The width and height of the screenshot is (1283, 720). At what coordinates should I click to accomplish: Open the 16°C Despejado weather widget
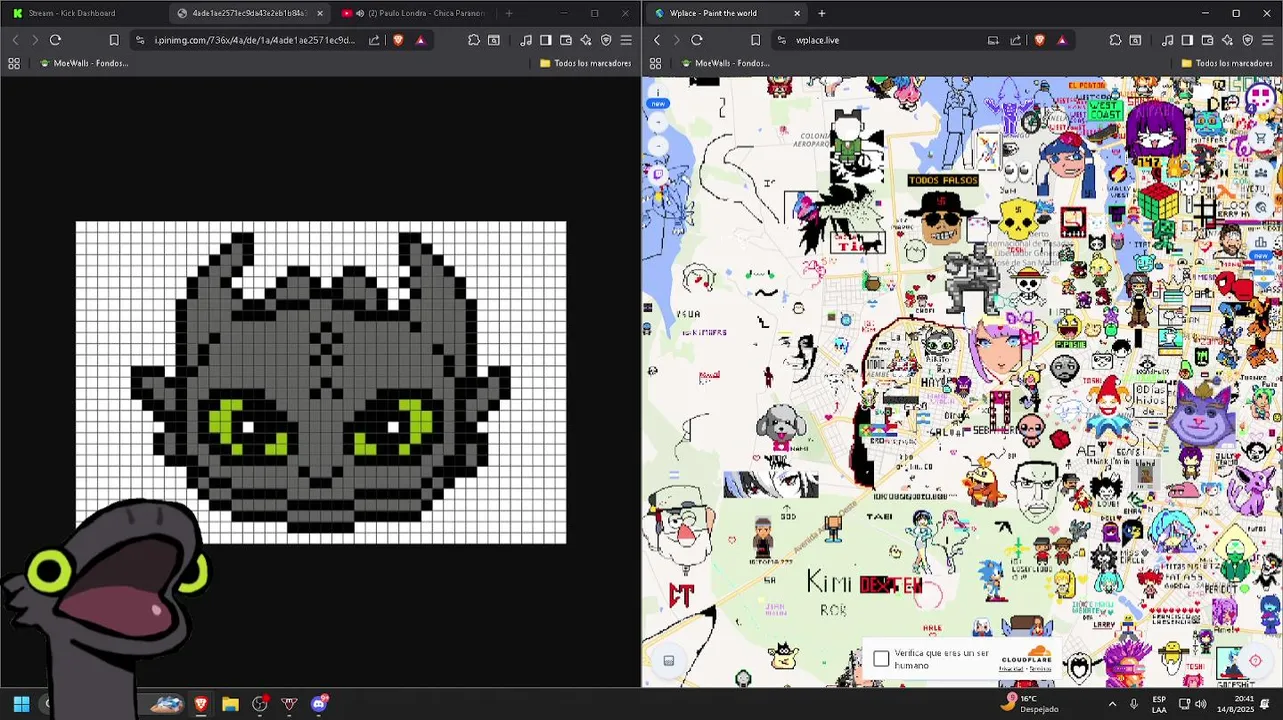point(1032,704)
